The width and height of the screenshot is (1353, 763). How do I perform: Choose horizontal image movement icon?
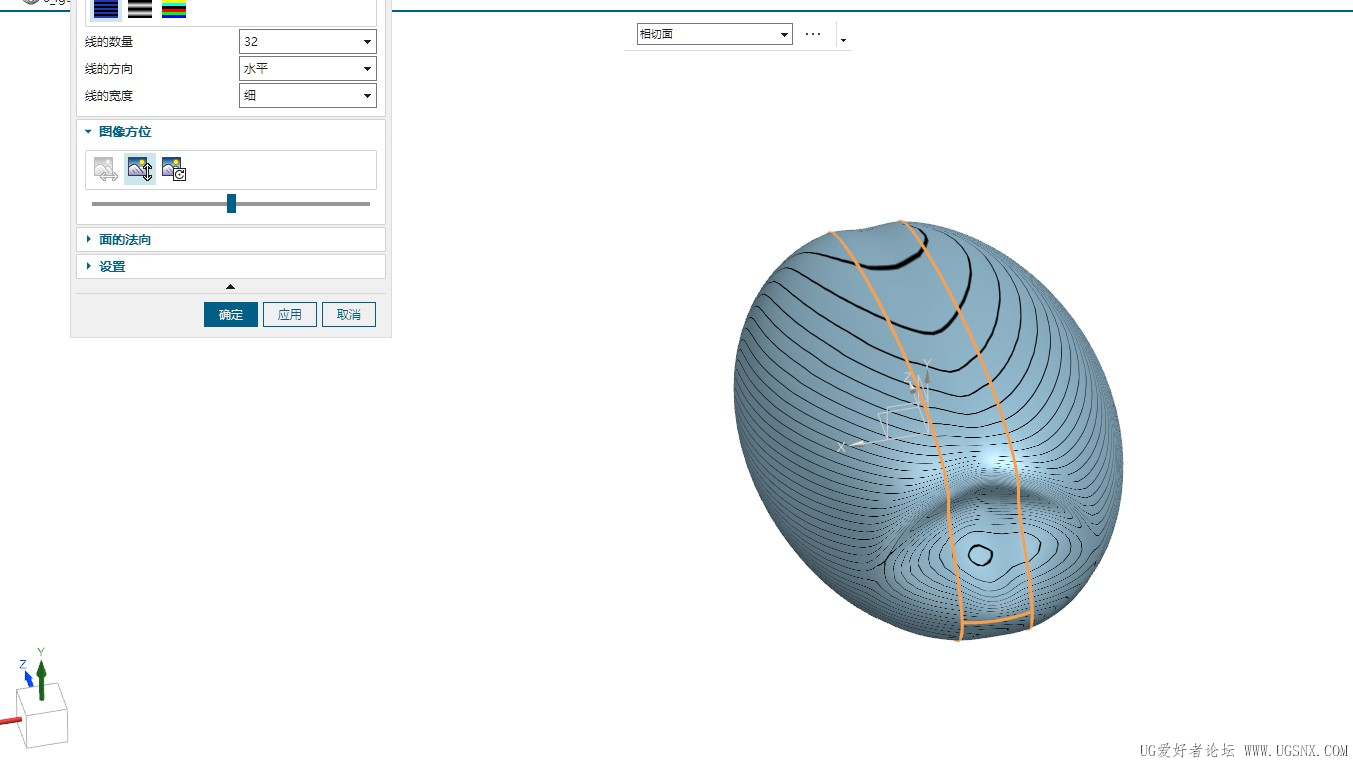[106, 170]
